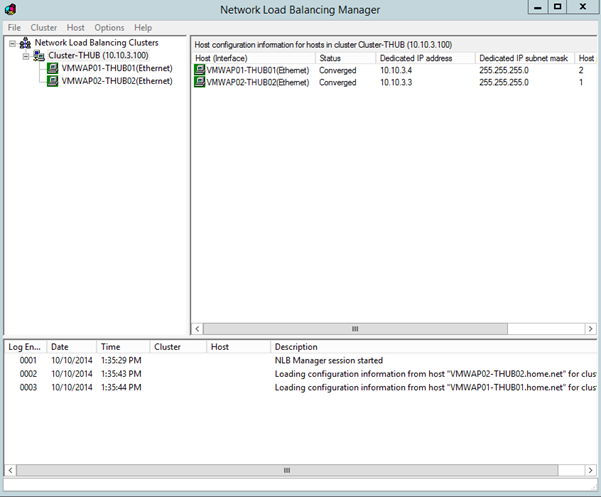The width and height of the screenshot is (601, 497).
Task: Click Converged status of the VMWAP02-THUB02 row
Action: (x=338, y=82)
